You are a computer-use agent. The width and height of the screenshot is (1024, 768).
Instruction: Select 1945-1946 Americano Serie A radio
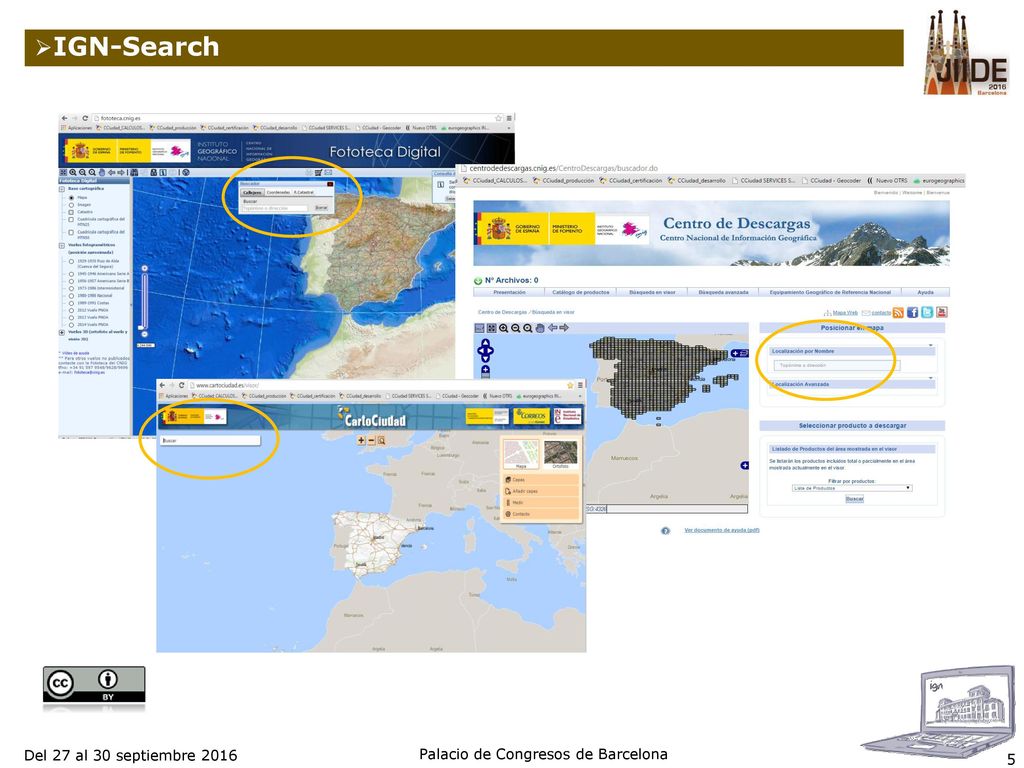(71, 274)
